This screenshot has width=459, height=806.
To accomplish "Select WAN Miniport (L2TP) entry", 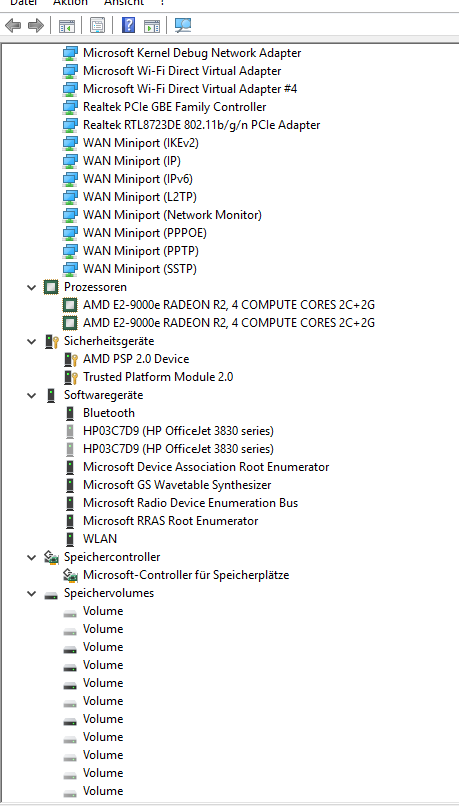I will coord(140,197).
